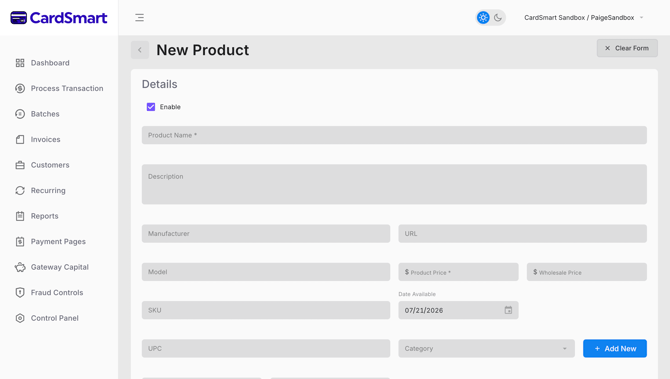Click the Reports clipboard icon
Image resolution: width=670 pixels, height=379 pixels.
[20, 216]
